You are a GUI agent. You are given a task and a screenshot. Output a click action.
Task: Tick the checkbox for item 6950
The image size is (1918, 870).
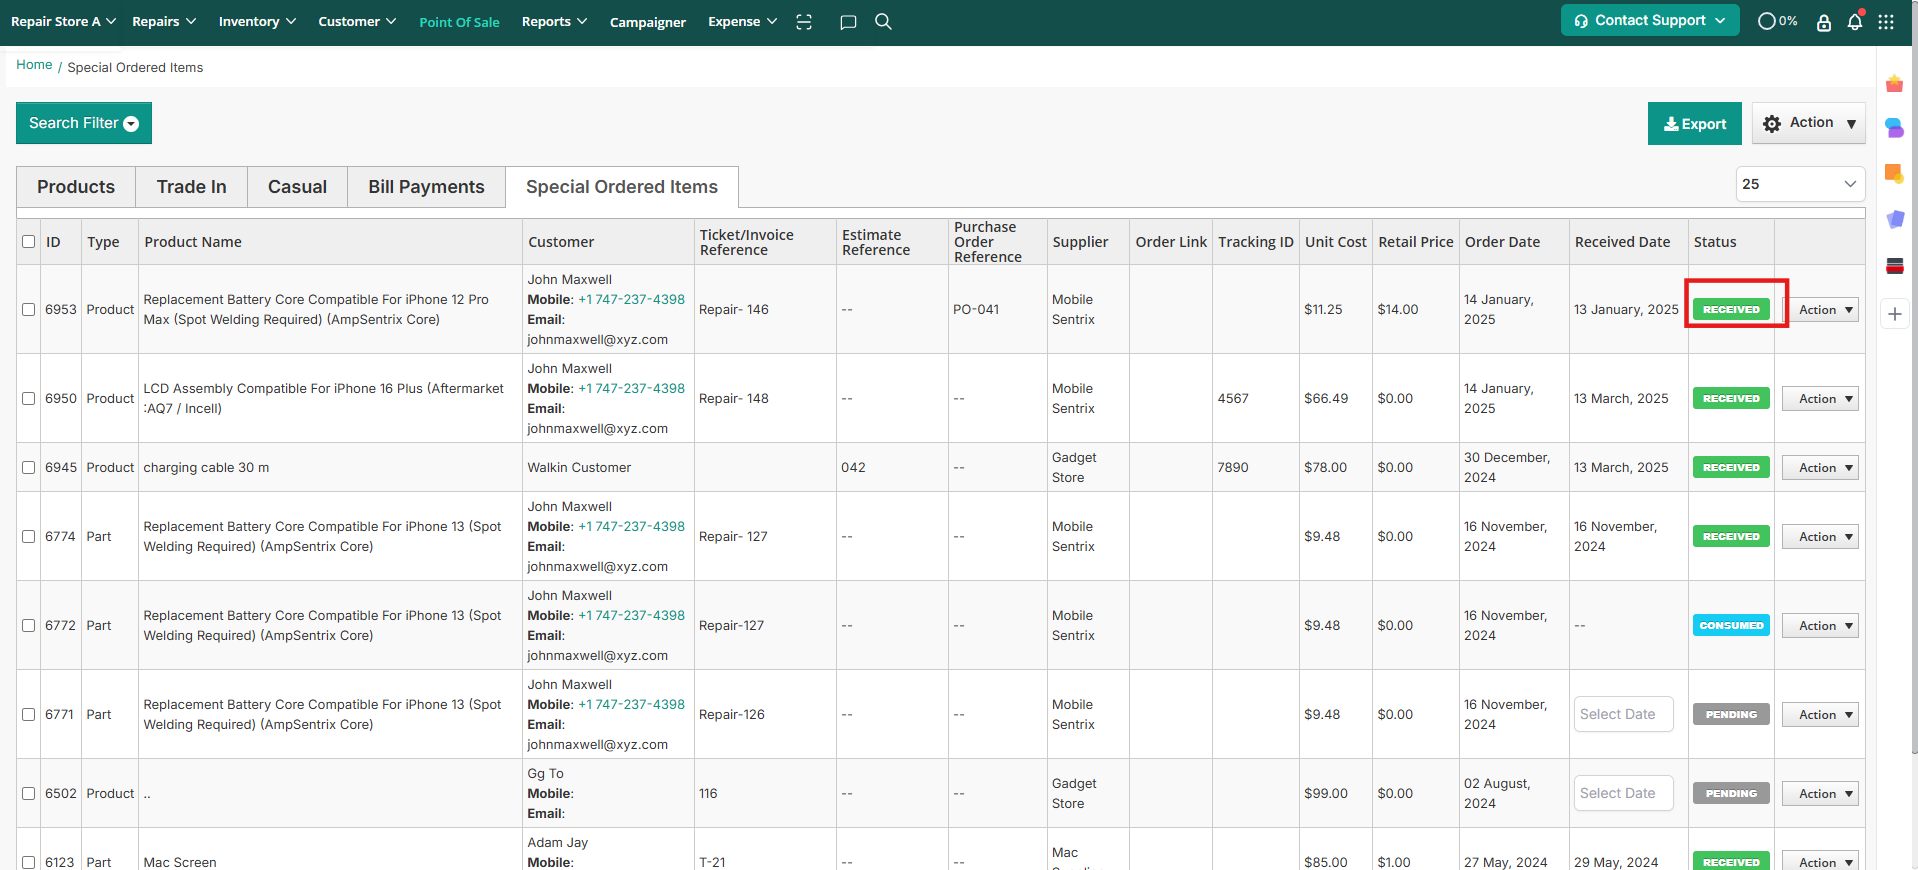29,399
